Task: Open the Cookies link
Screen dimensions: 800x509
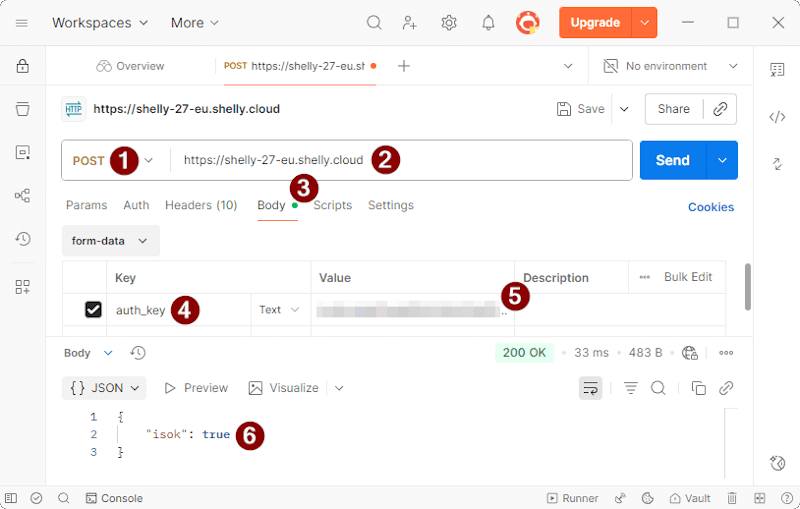Action: (x=711, y=207)
